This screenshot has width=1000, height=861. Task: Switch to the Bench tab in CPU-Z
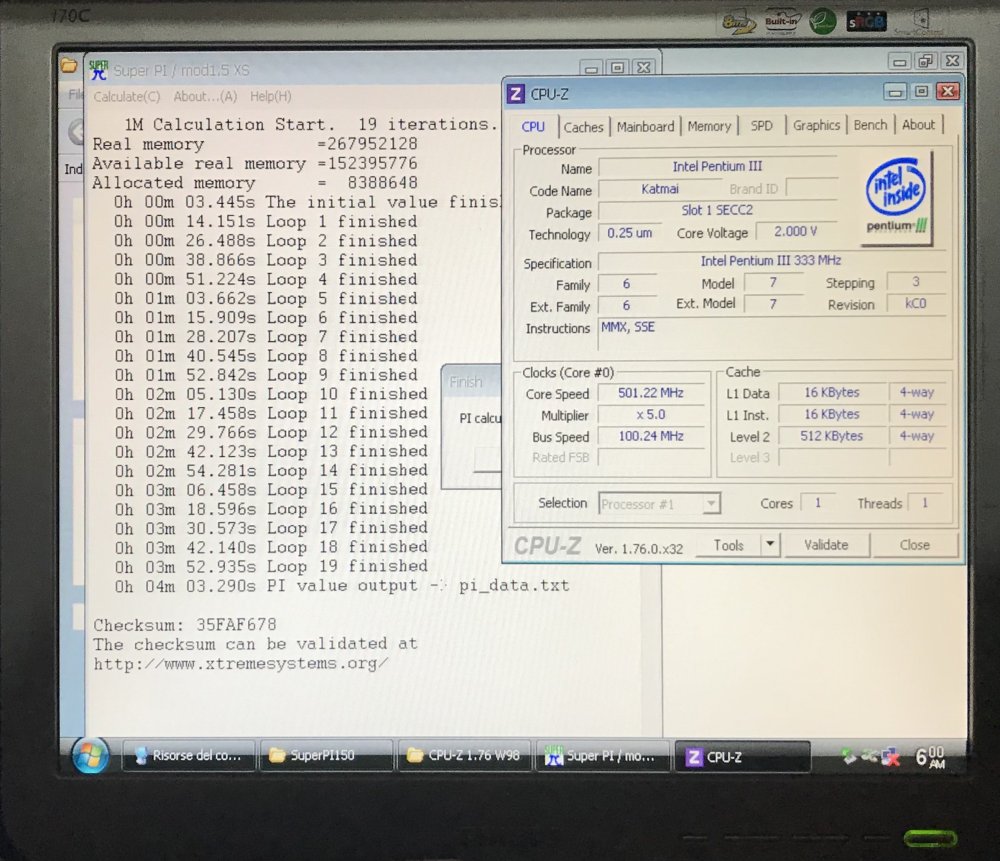tap(870, 126)
